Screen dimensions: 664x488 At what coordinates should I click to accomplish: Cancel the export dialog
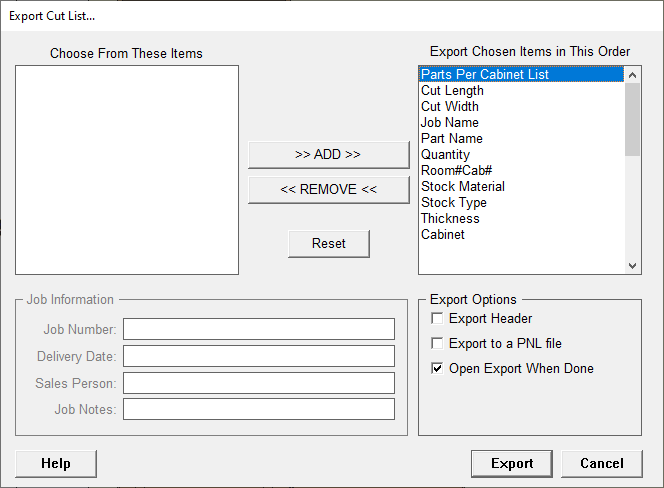601,464
